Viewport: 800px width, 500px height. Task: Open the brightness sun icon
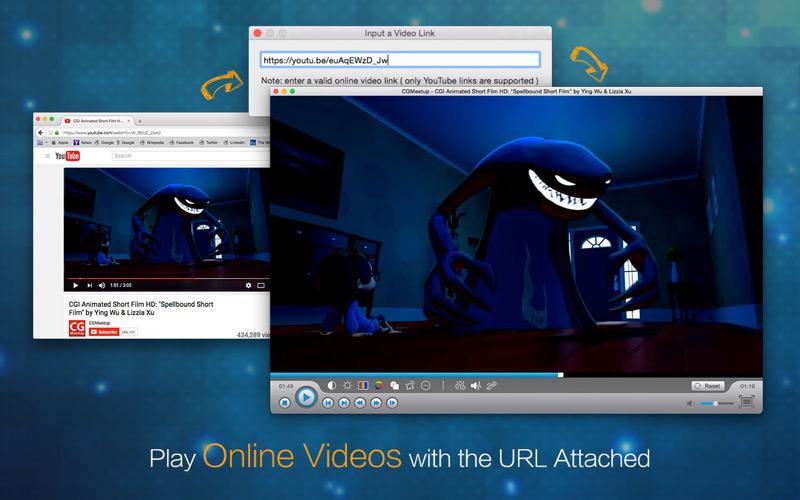[x=347, y=386]
